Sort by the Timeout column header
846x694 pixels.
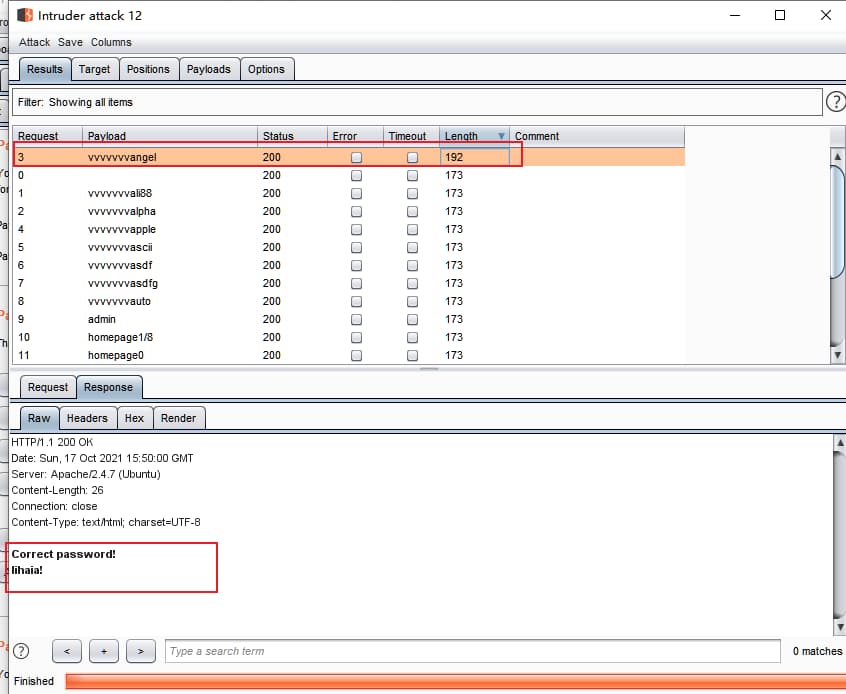click(x=411, y=136)
